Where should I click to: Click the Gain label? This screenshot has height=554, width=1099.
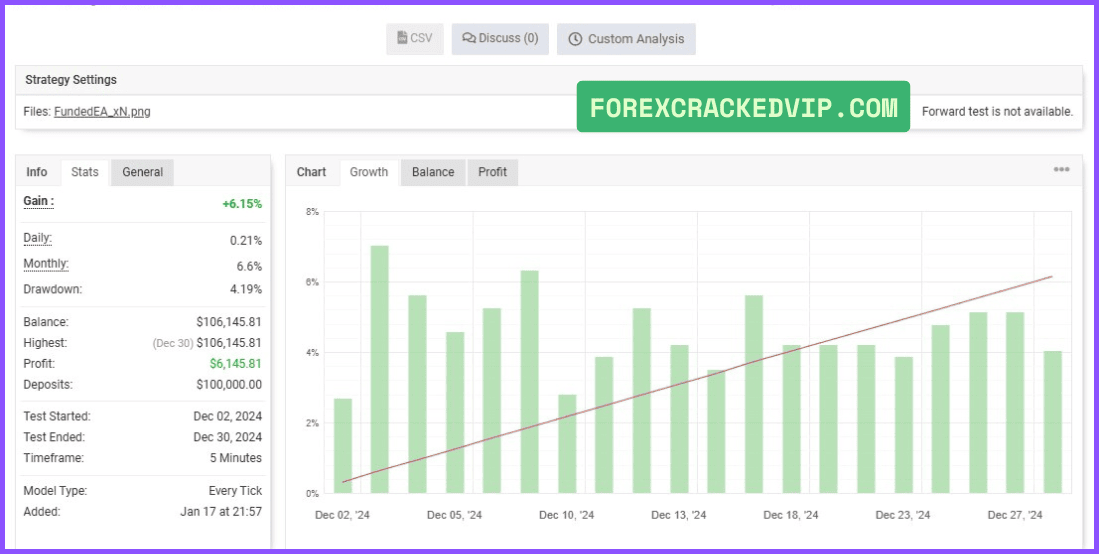[39, 202]
